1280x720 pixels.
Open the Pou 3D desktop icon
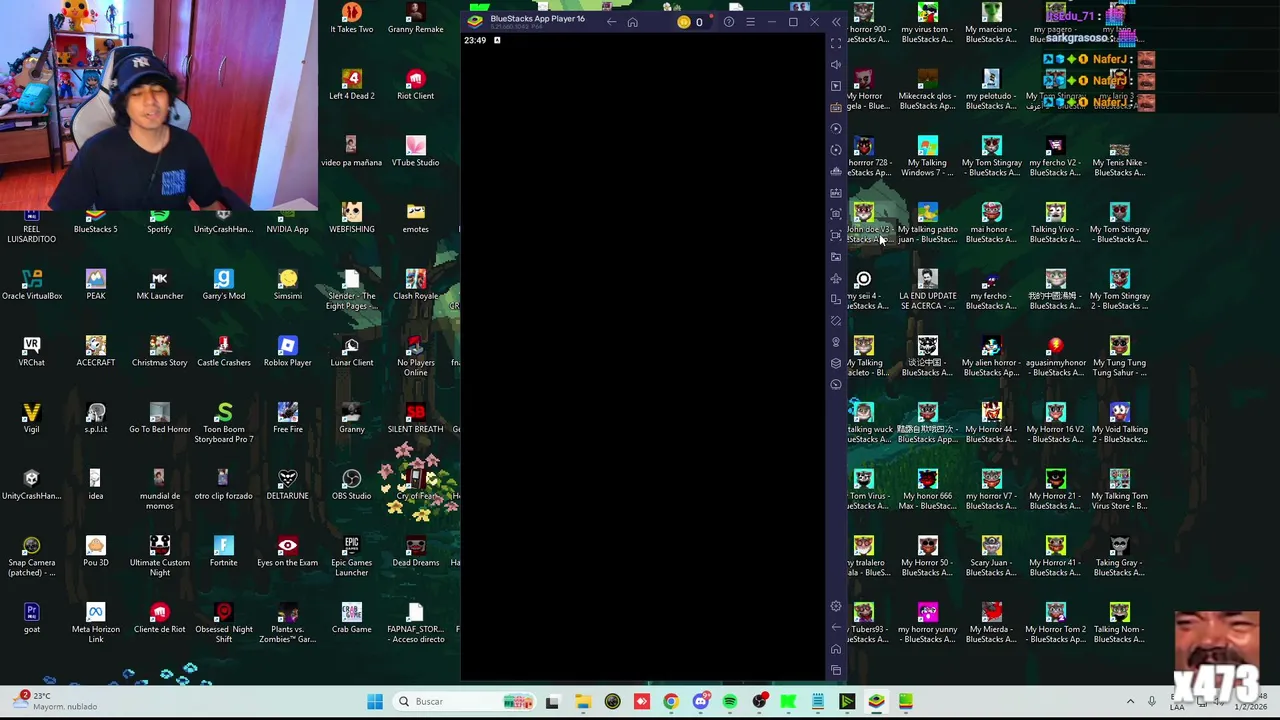[96, 551]
